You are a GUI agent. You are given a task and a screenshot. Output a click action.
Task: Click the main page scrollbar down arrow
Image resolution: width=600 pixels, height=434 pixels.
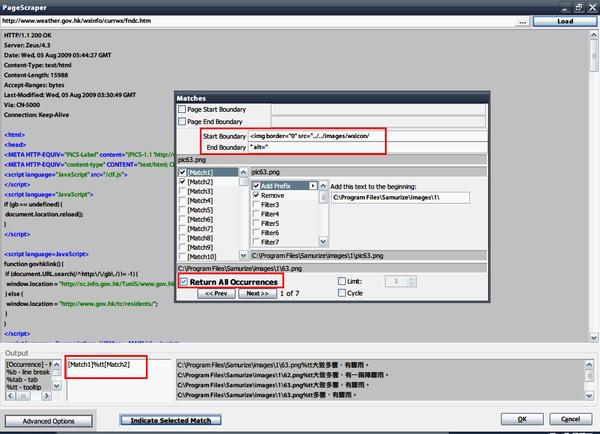click(593, 338)
